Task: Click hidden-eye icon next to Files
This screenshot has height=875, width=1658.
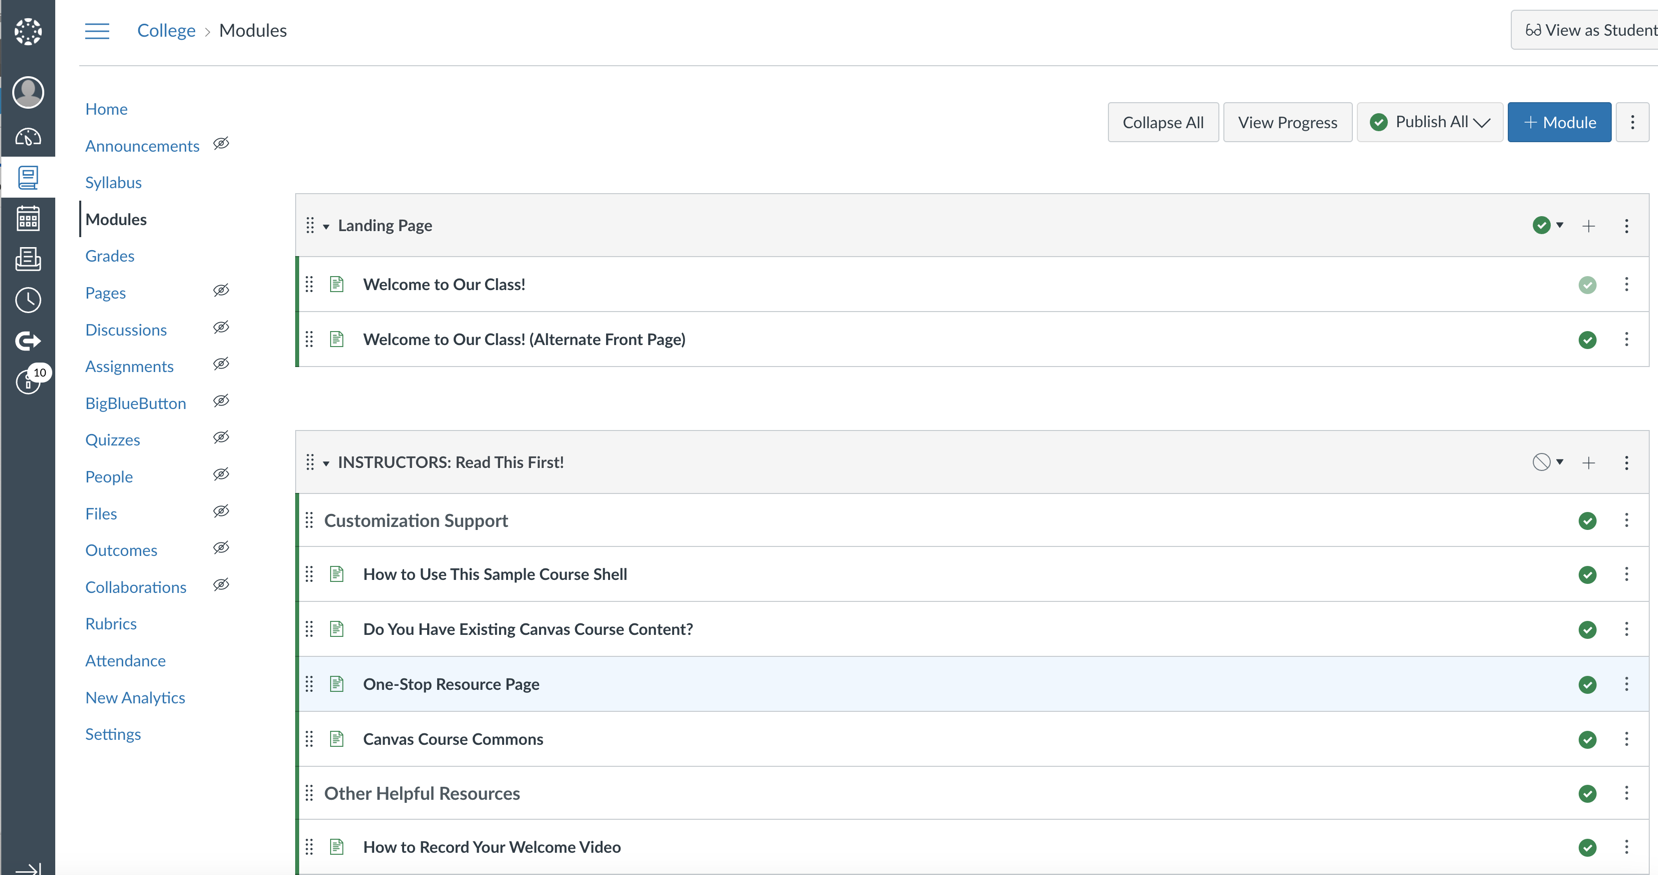Action: point(221,512)
